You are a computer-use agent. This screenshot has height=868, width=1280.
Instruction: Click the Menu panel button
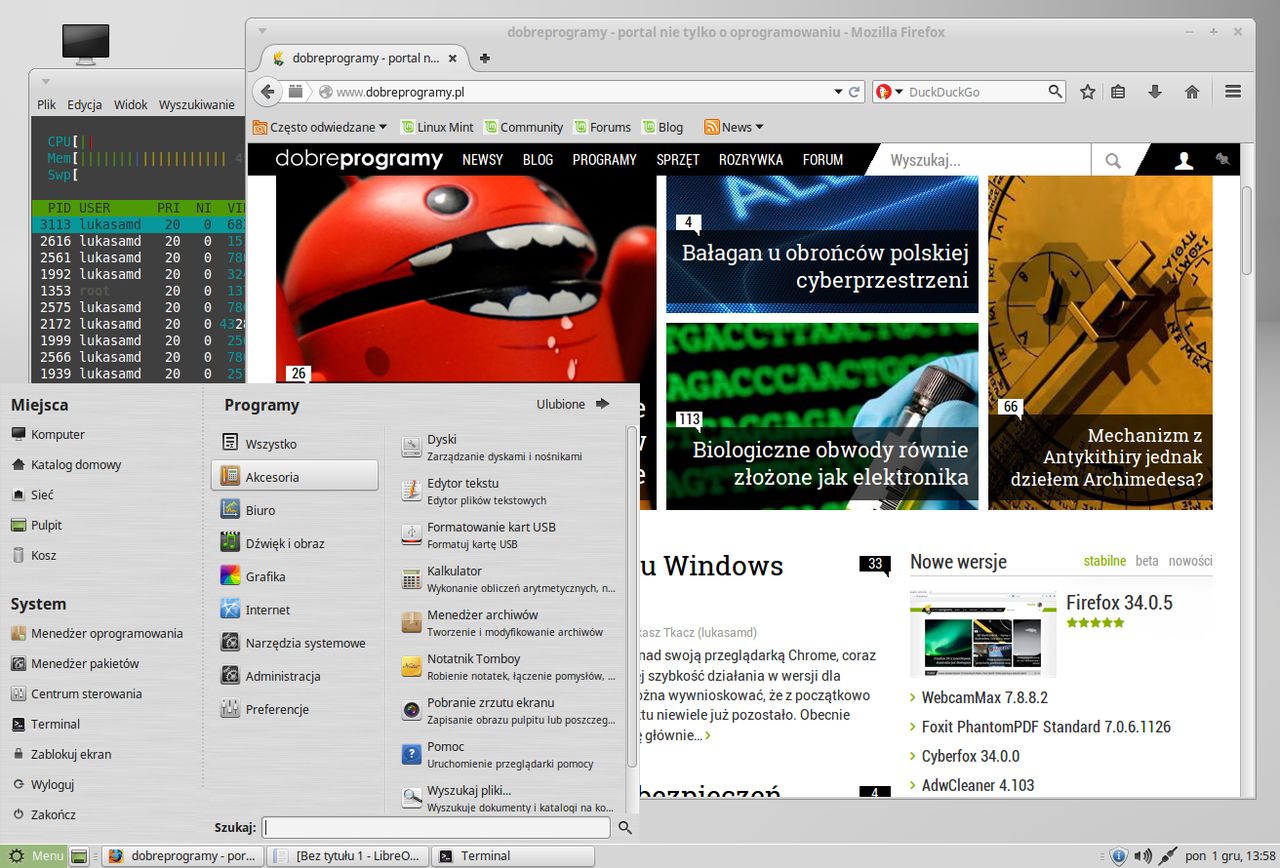coord(35,856)
